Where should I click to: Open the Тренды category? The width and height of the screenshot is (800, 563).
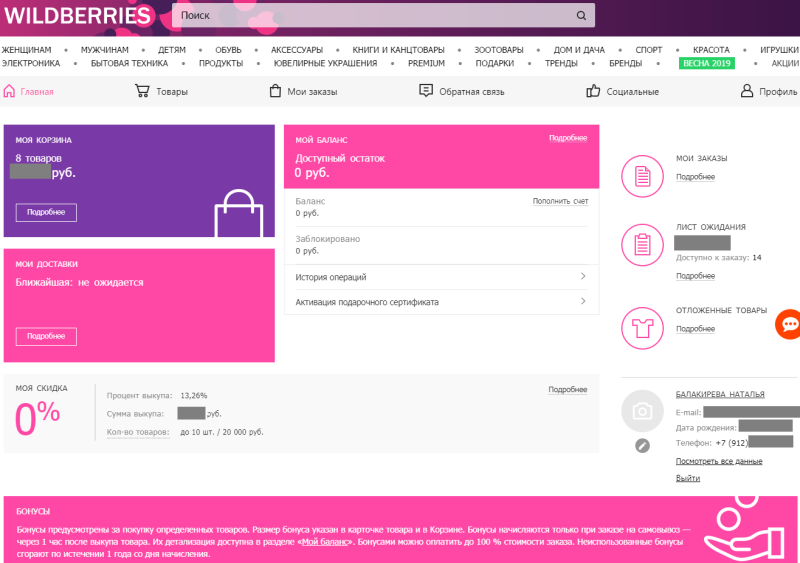(561, 63)
